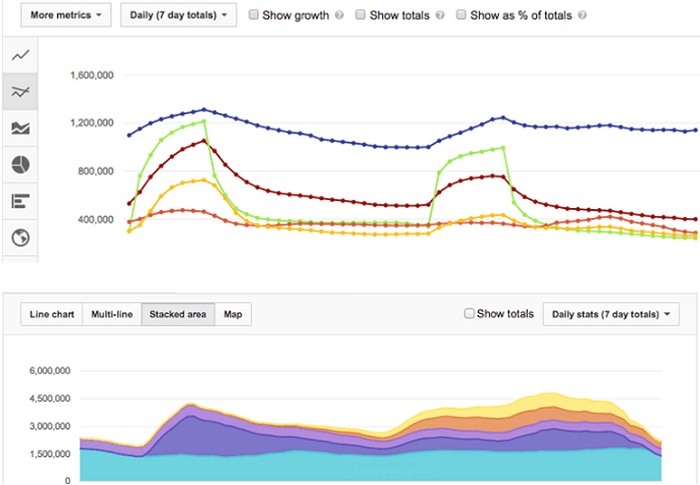Select the multi-line chart sidebar icon

pyautogui.click(x=20, y=91)
